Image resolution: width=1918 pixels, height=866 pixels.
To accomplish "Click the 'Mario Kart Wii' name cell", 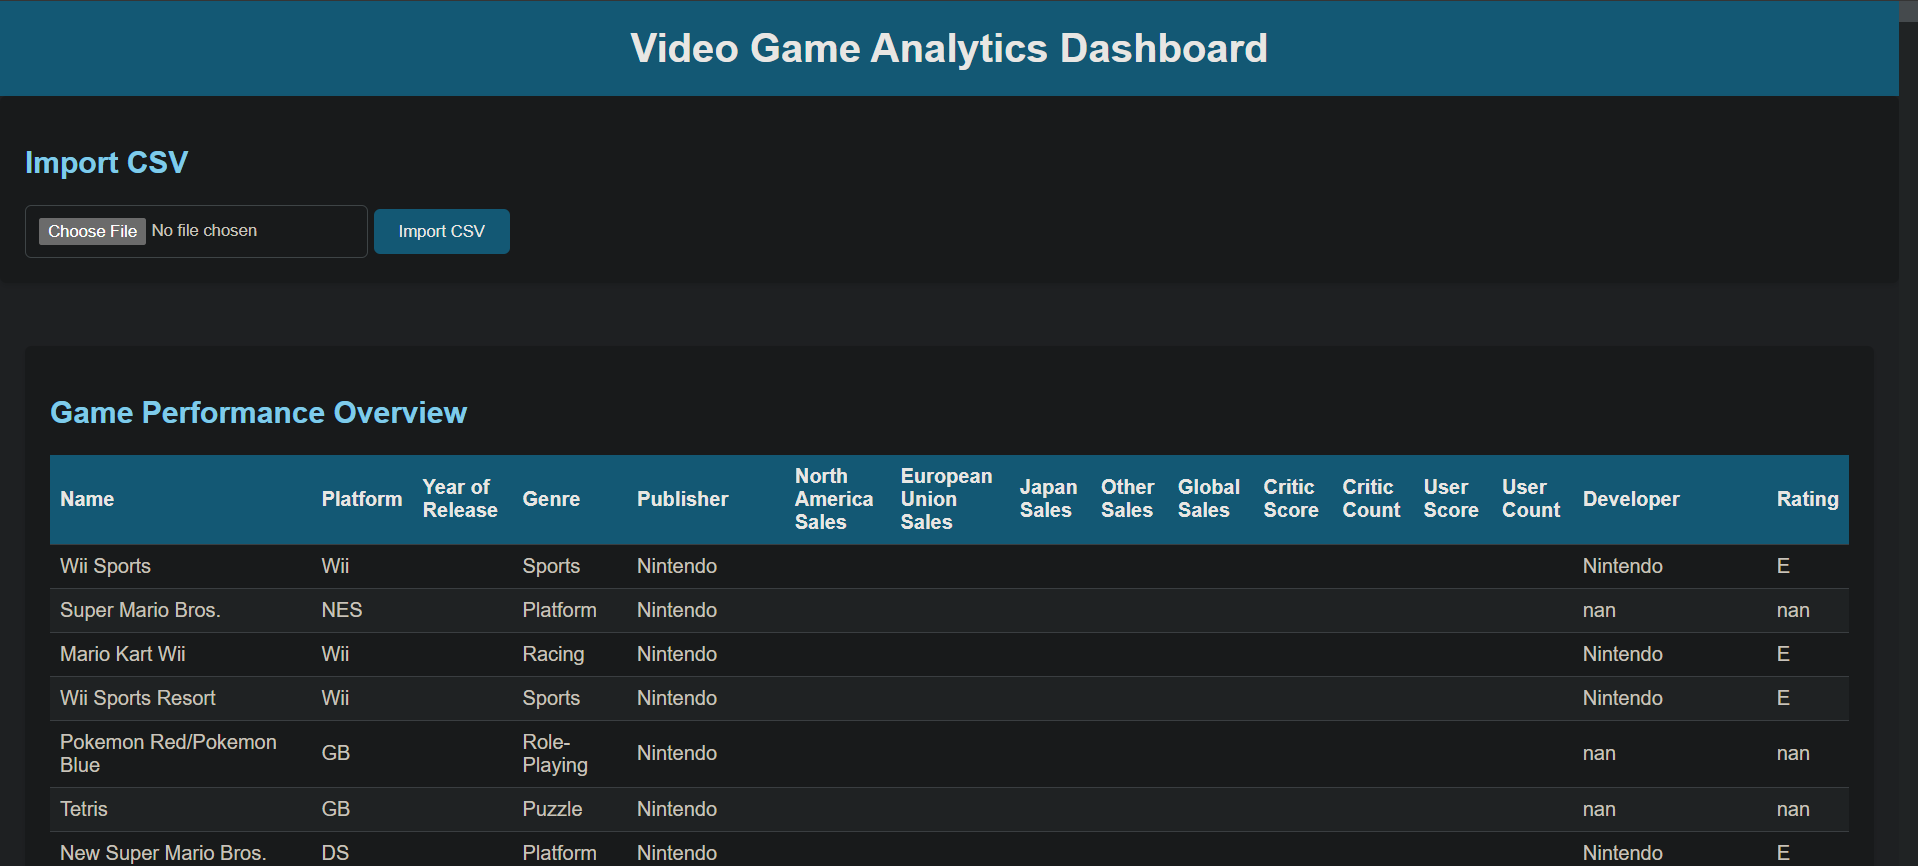I will [122, 654].
